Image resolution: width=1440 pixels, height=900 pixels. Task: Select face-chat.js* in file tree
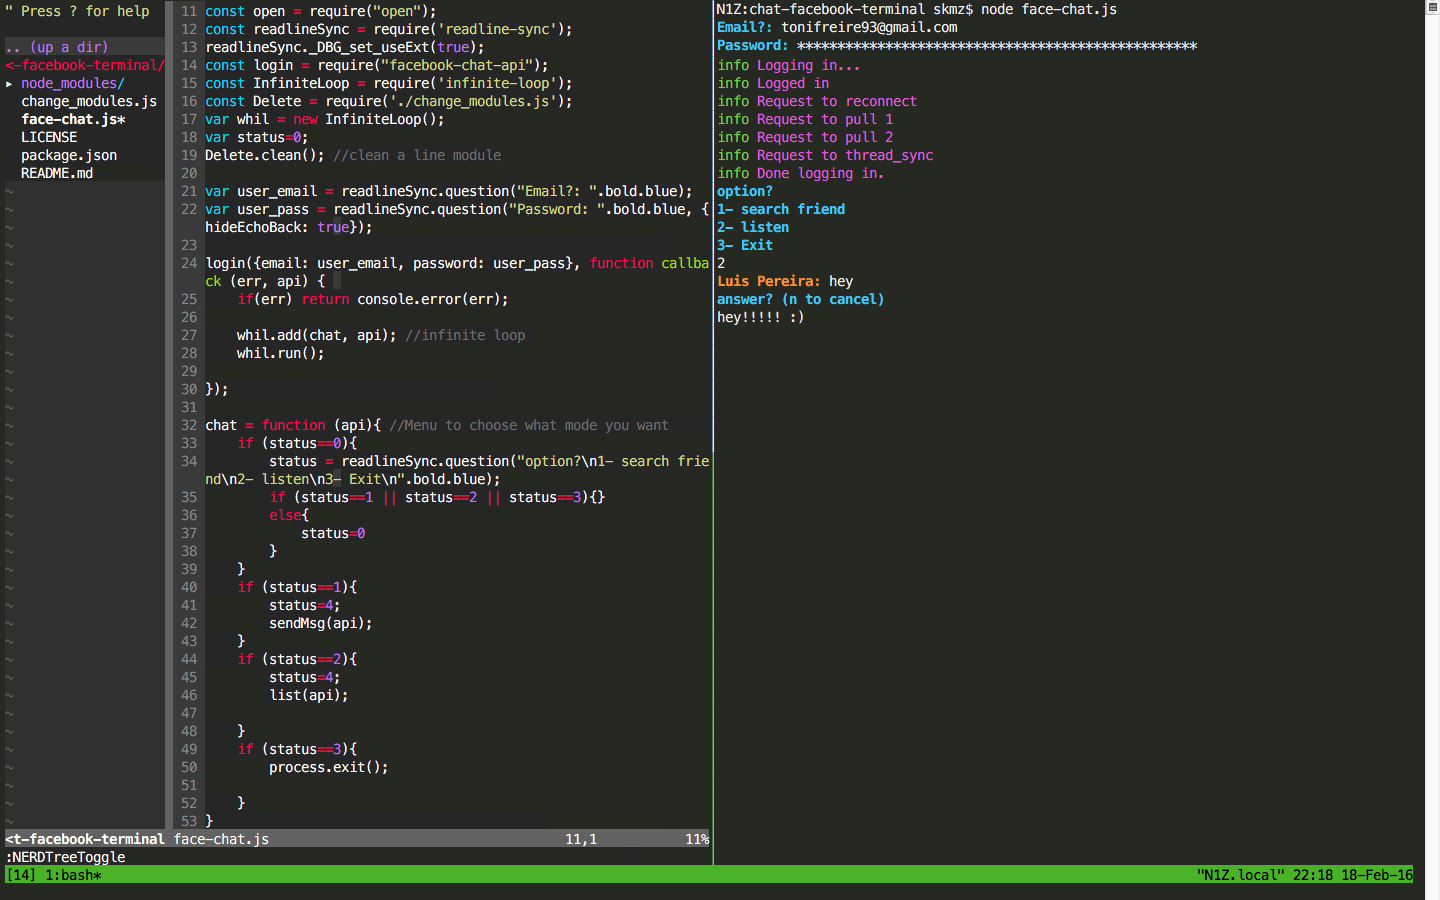click(73, 119)
